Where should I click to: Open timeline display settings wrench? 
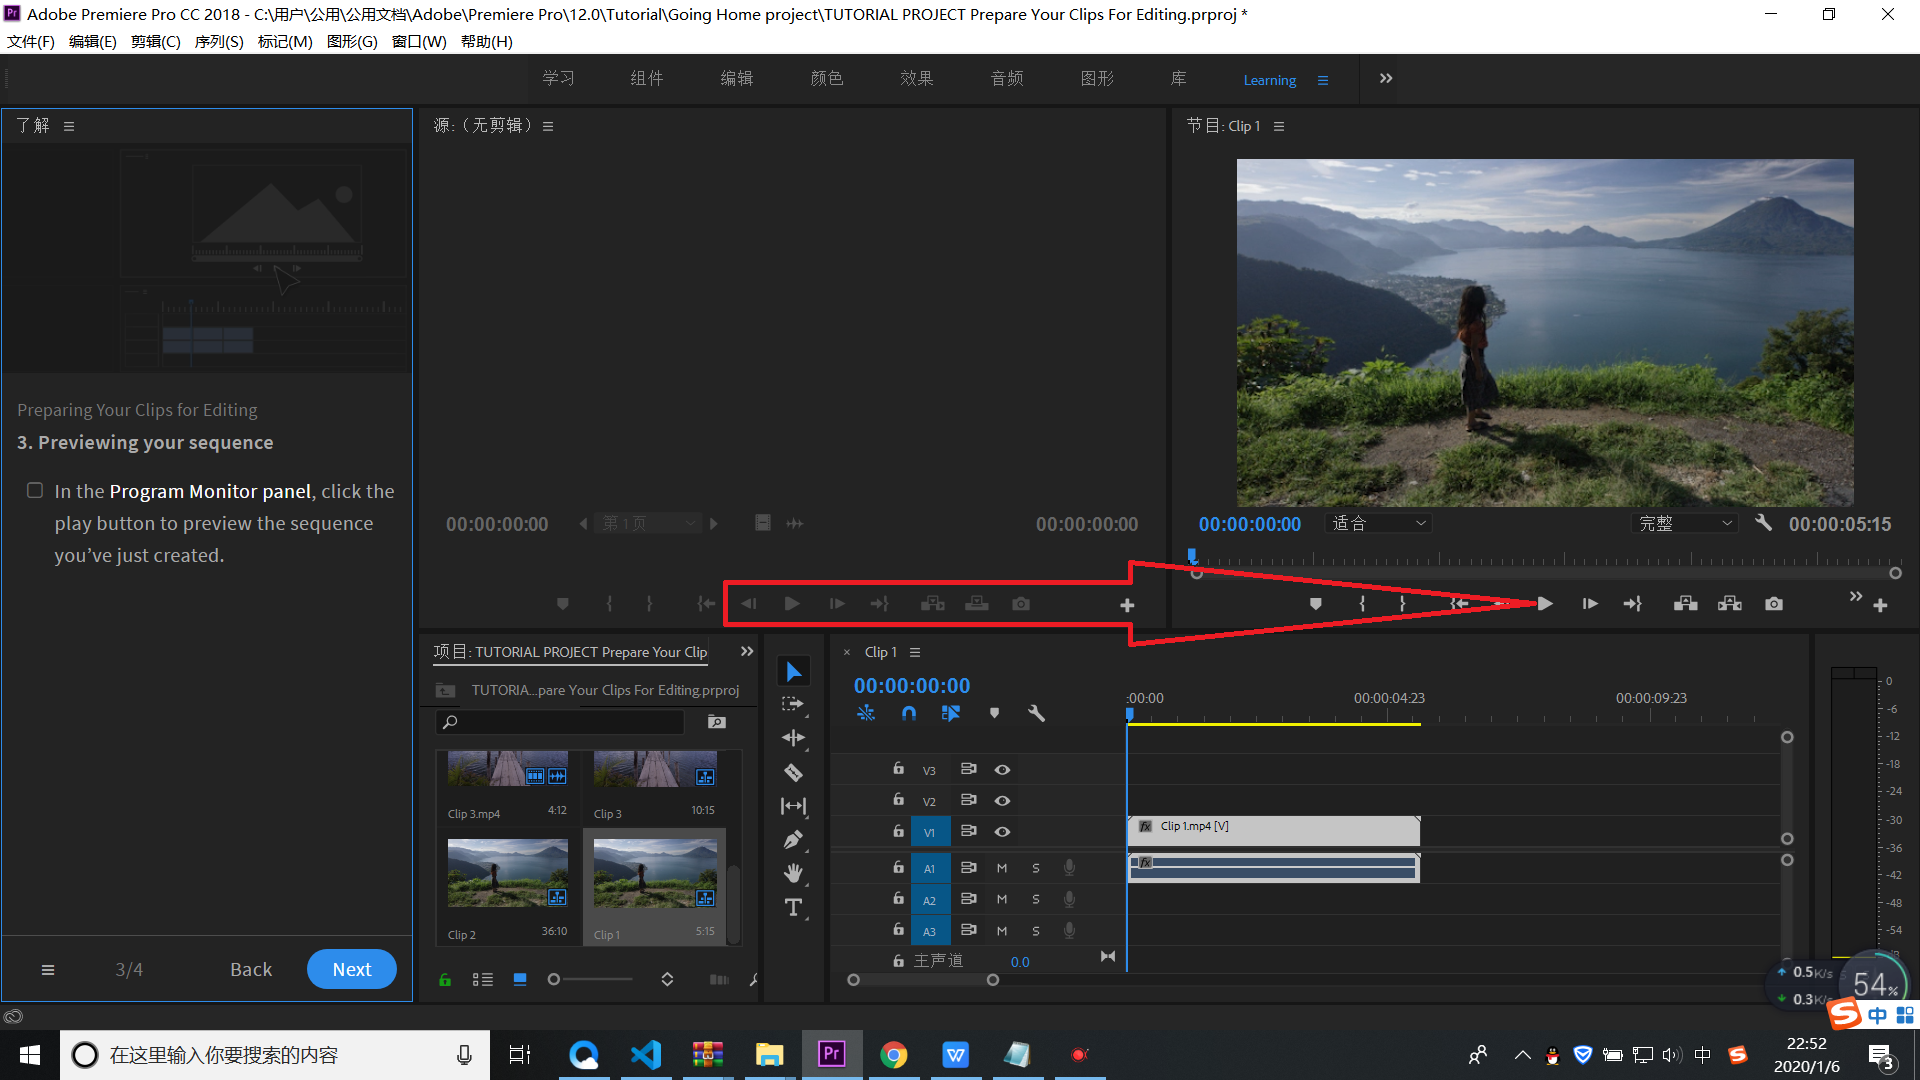coord(1036,713)
